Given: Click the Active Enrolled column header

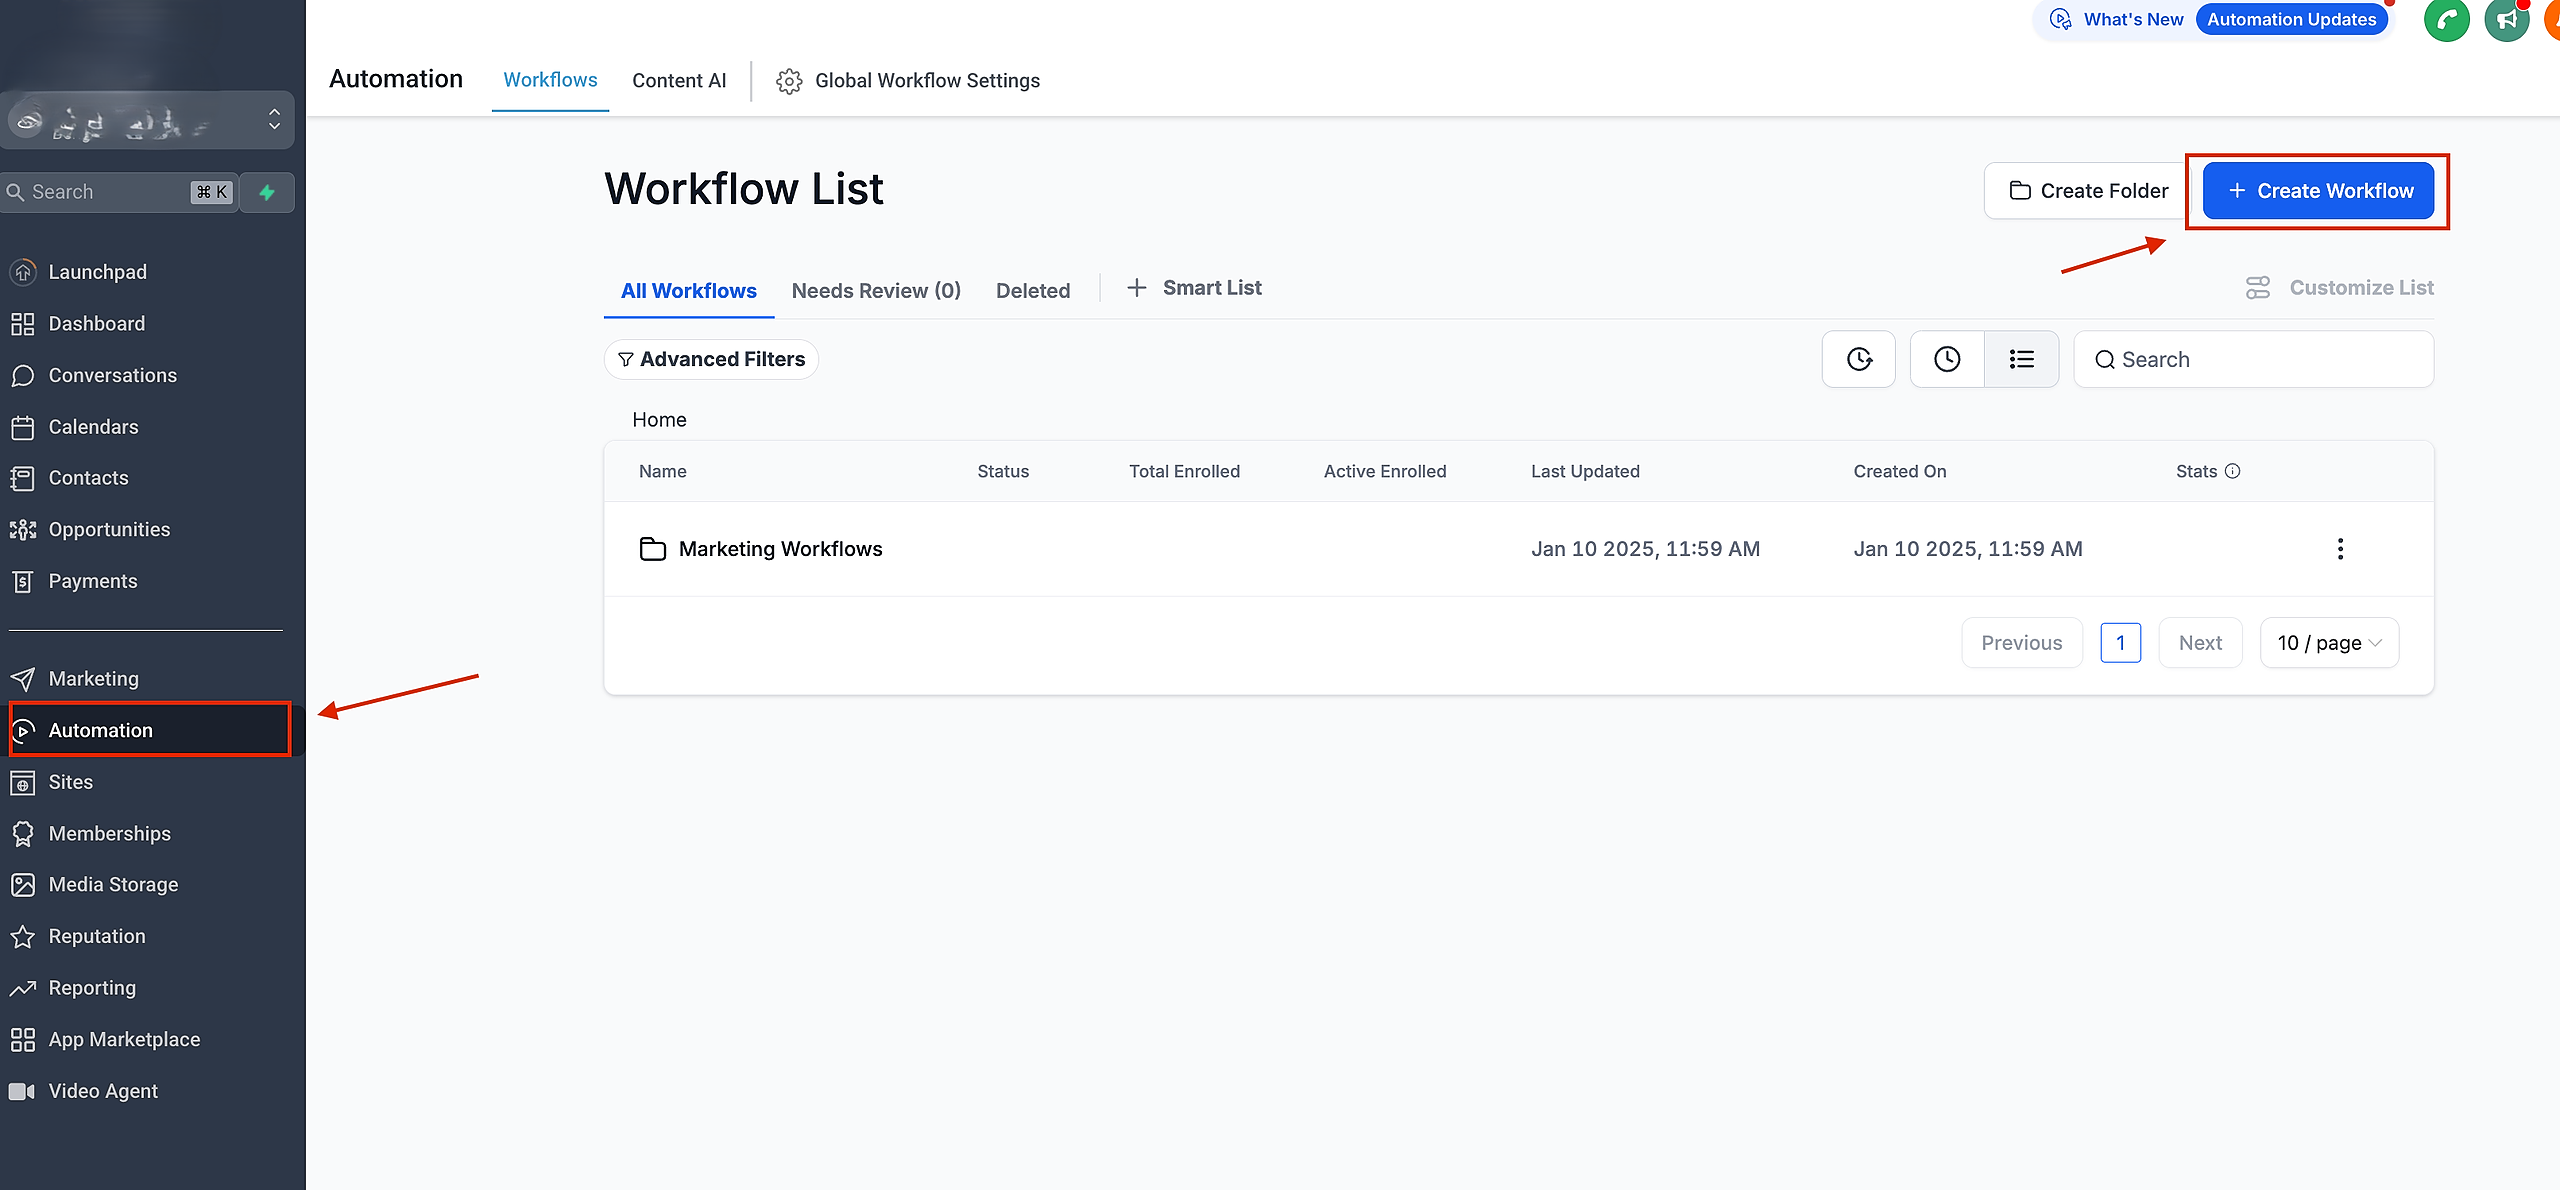Looking at the screenshot, I should 1385,471.
